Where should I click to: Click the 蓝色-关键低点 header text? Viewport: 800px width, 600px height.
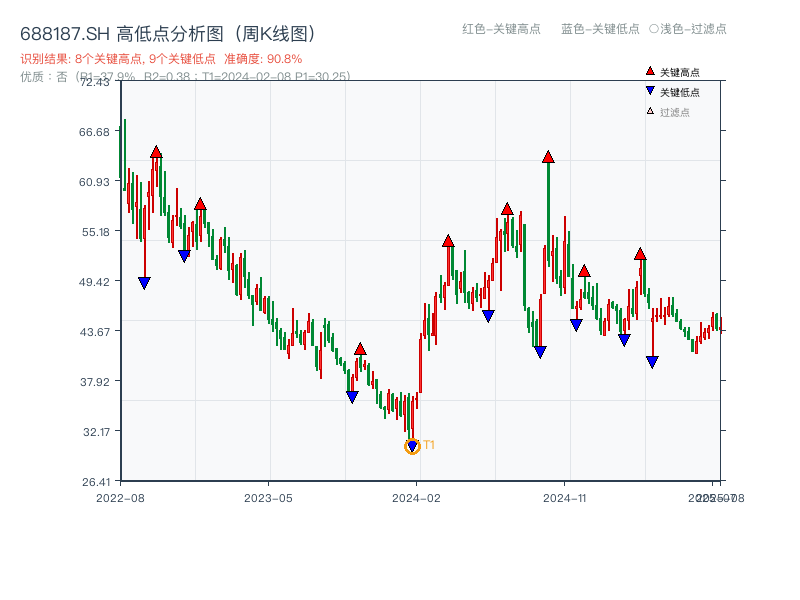600,29
